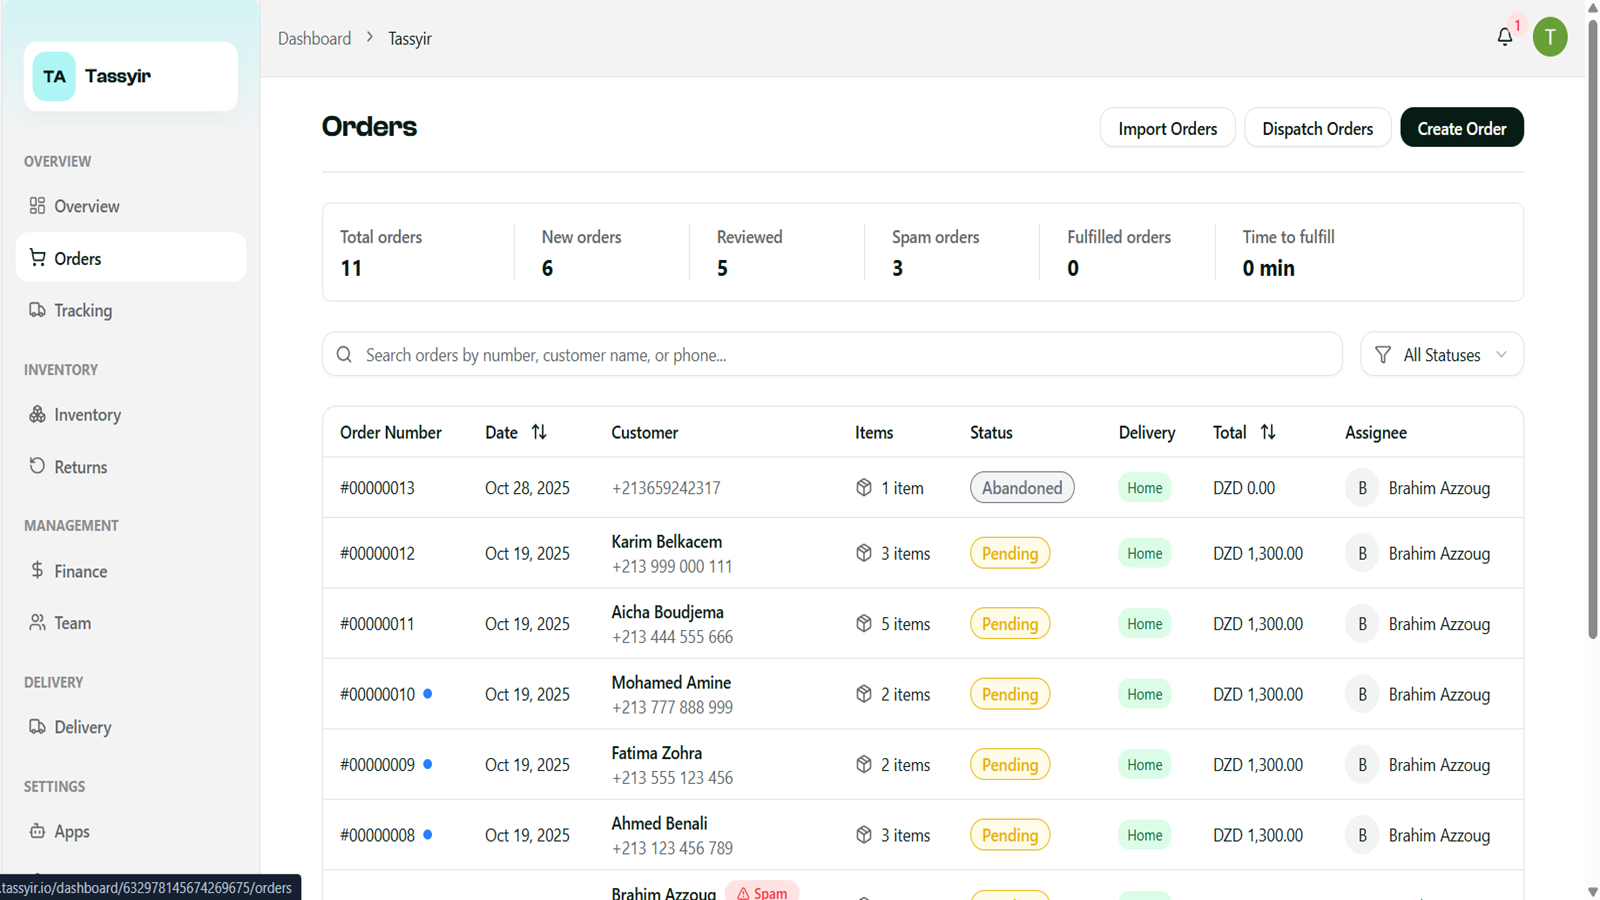The height and width of the screenshot is (900, 1600).
Task: Open the Inventory icon
Action: pos(37,414)
